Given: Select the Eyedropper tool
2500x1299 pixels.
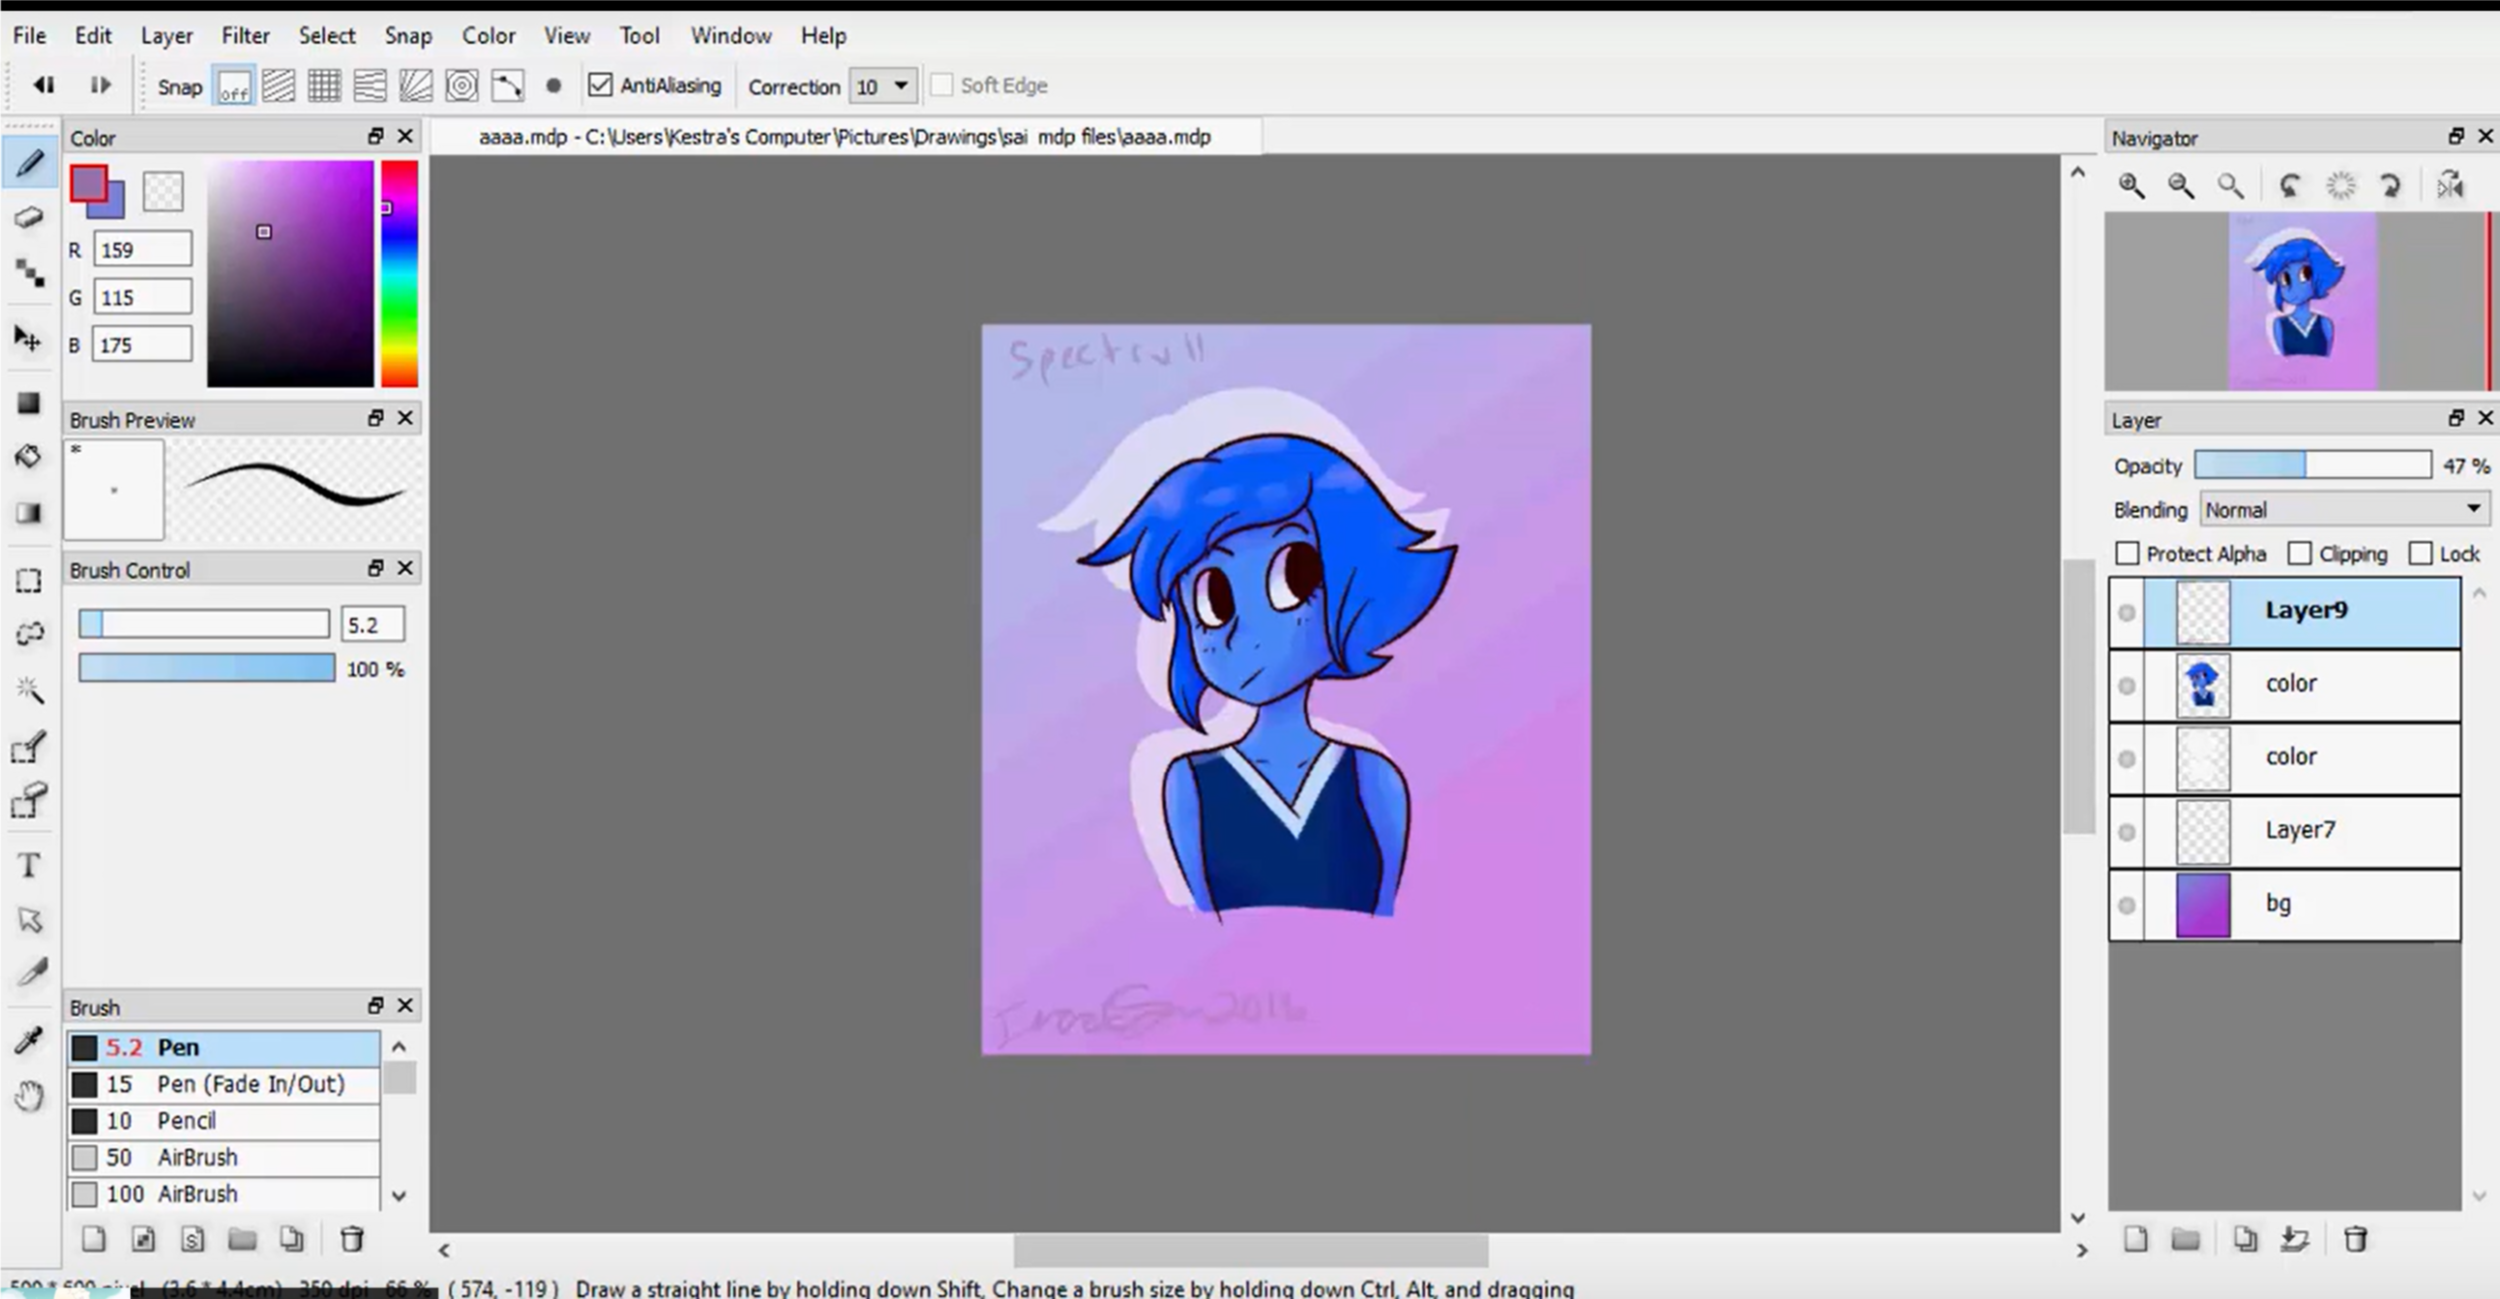Looking at the screenshot, I should (30, 1040).
